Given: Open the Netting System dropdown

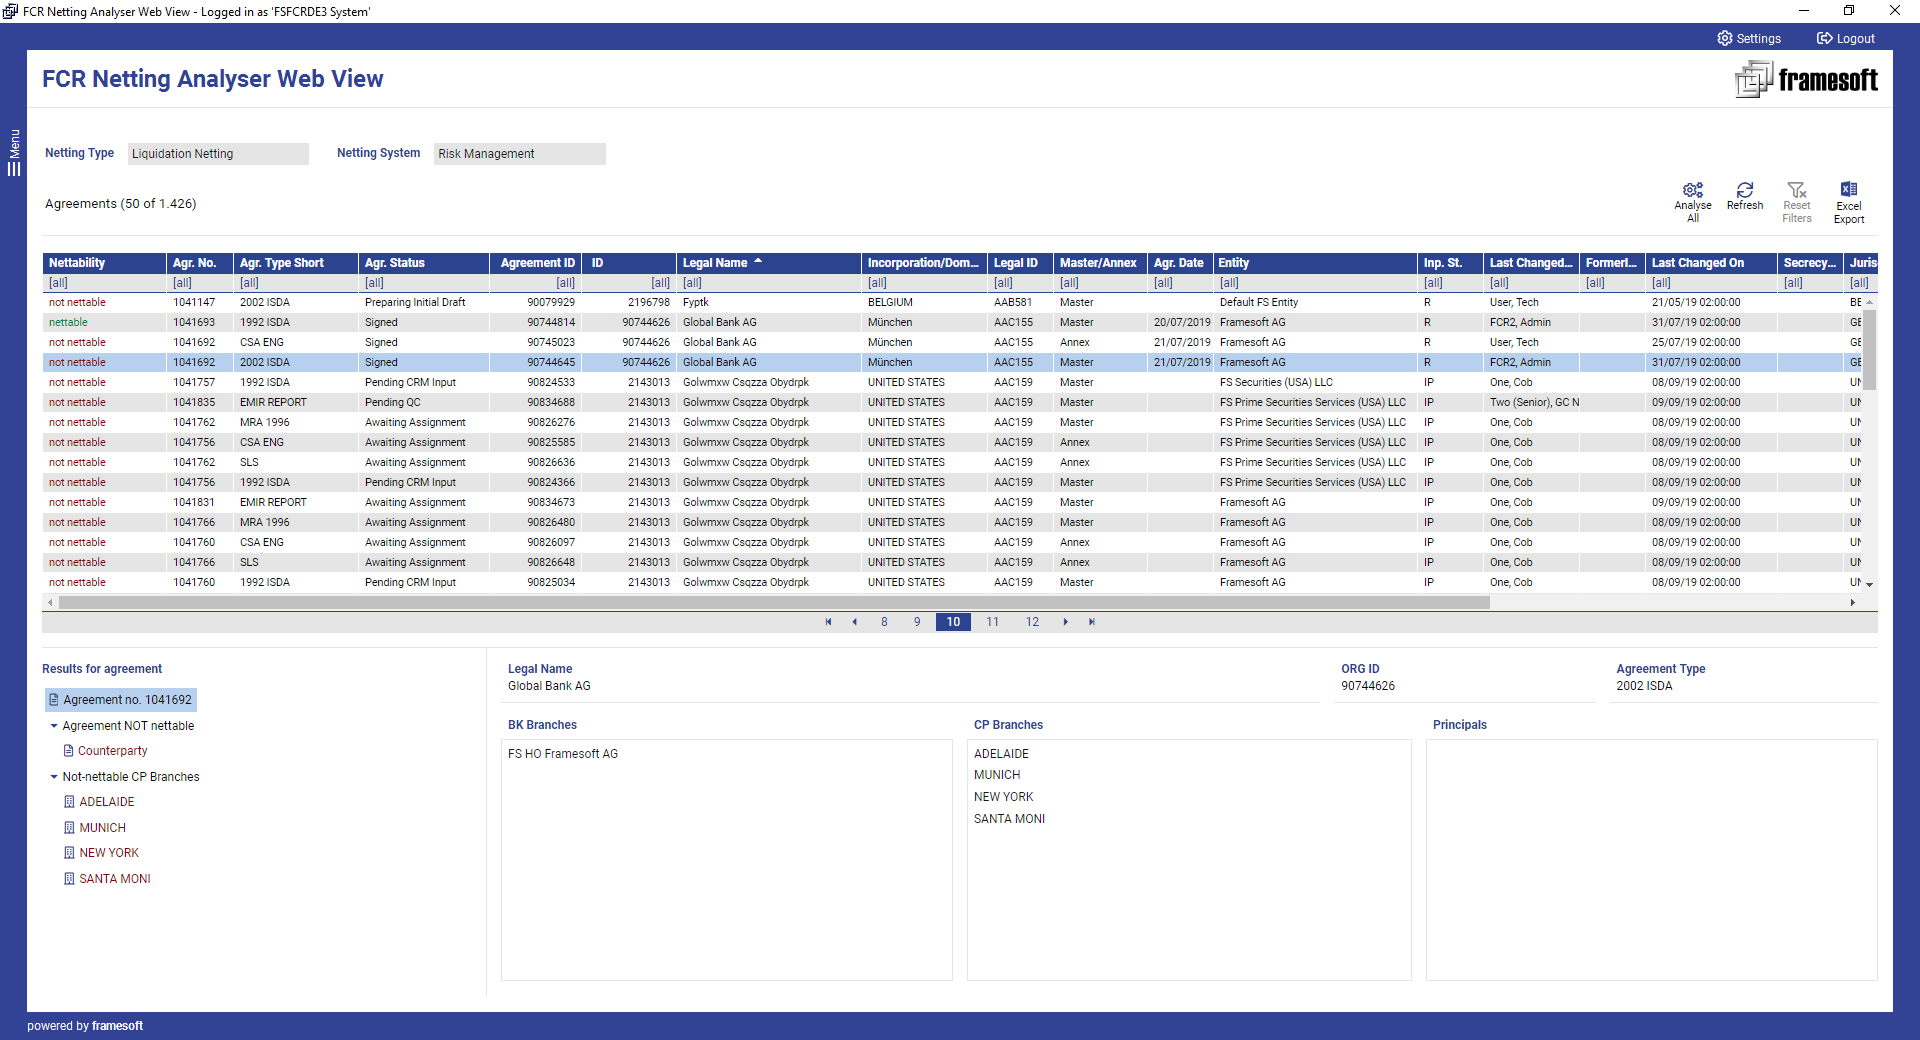Looking at the screenshot, I should pos(520,154).
